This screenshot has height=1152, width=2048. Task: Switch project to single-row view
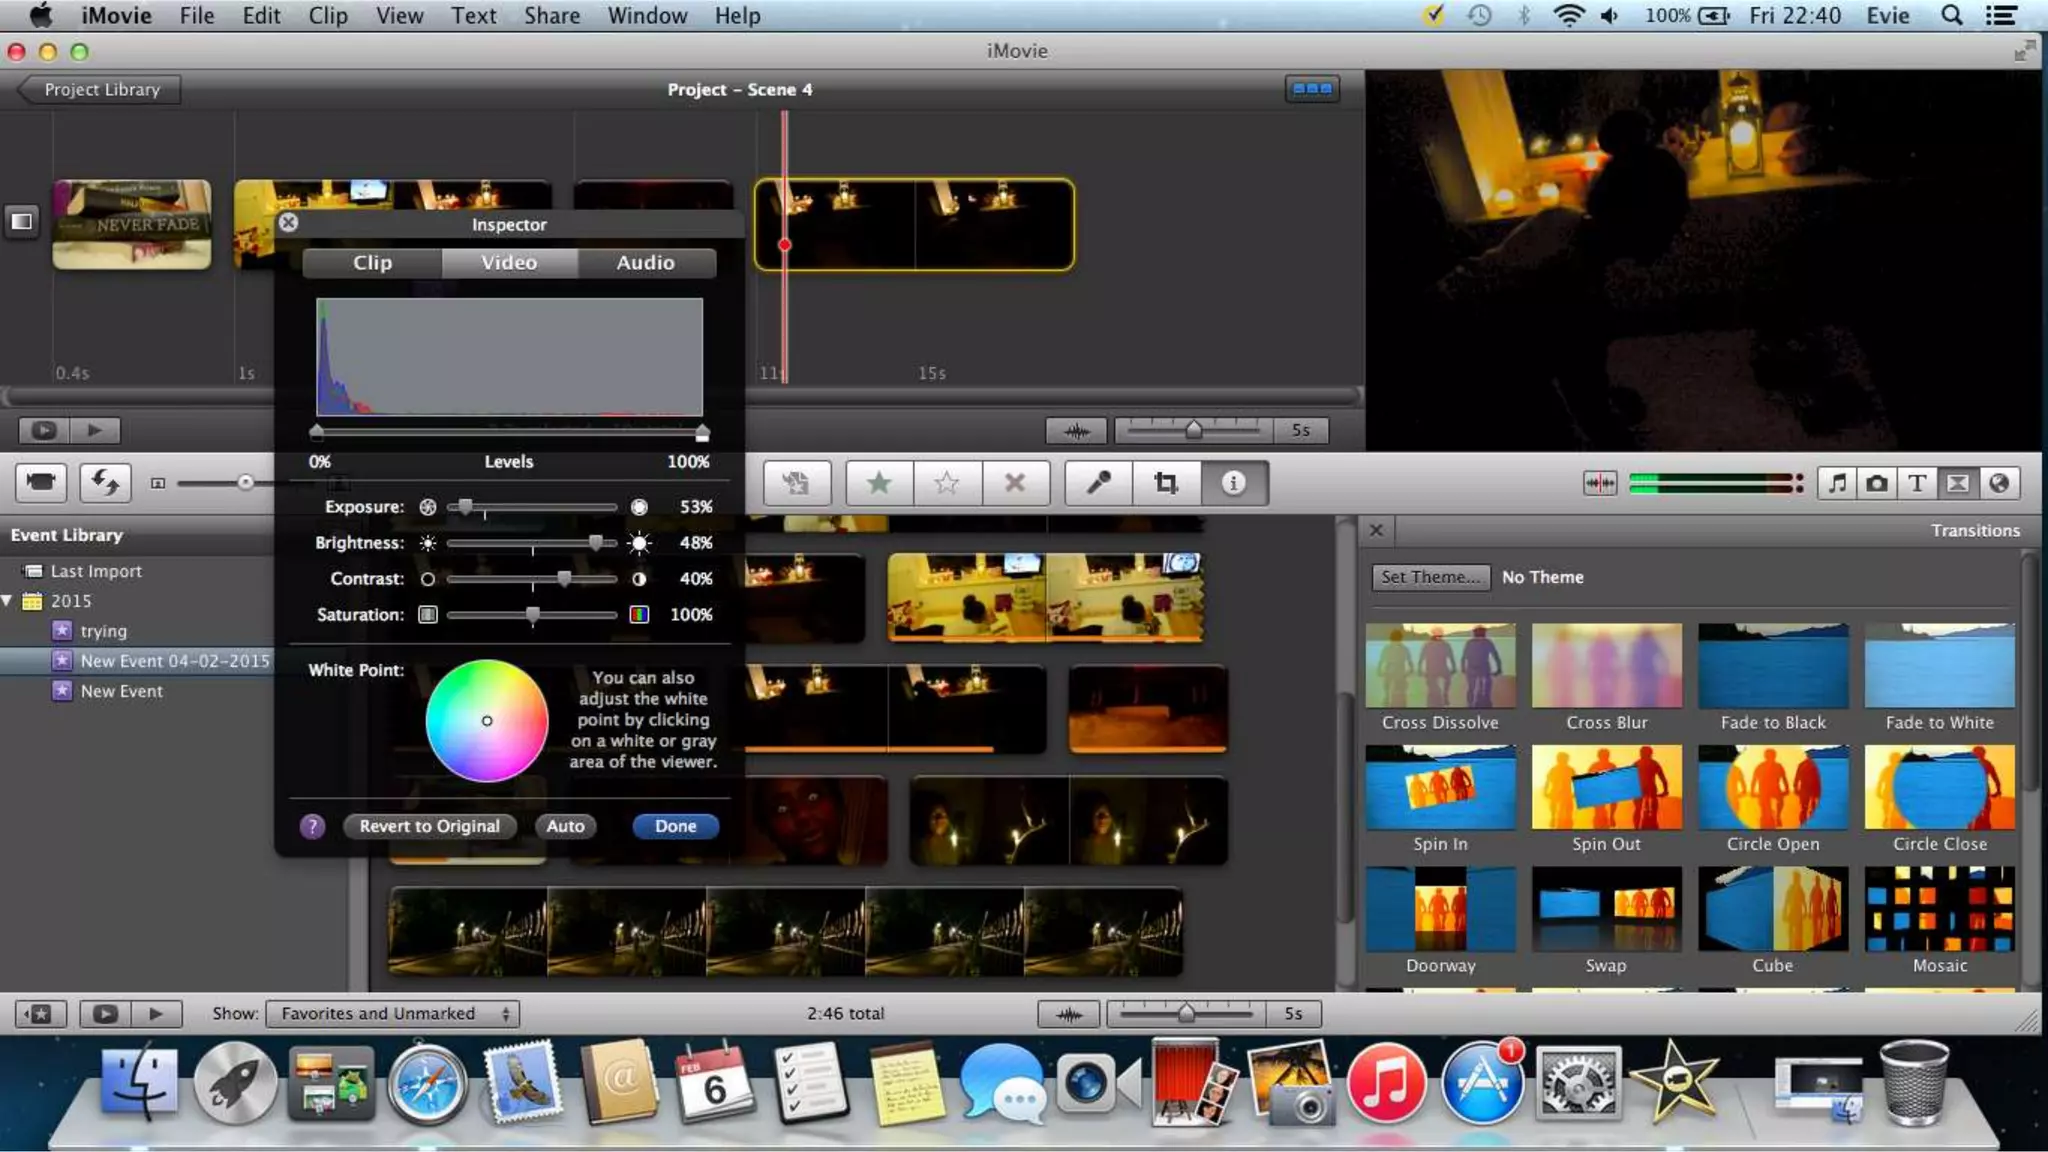tap(1312, 89)
